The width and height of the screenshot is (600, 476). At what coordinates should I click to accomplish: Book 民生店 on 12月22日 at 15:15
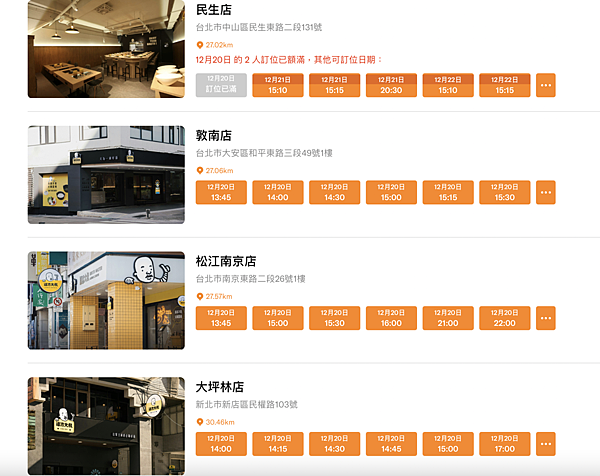(x=505, y=85)
